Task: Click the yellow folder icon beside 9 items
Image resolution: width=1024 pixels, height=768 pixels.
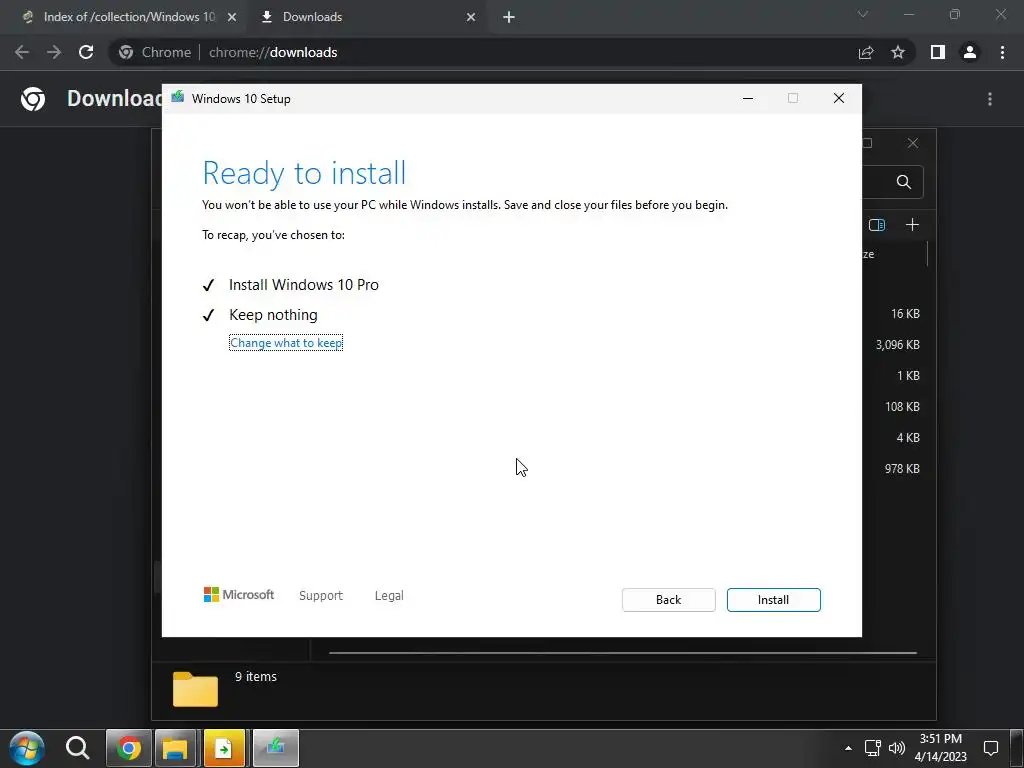Action: coord(195,689)
